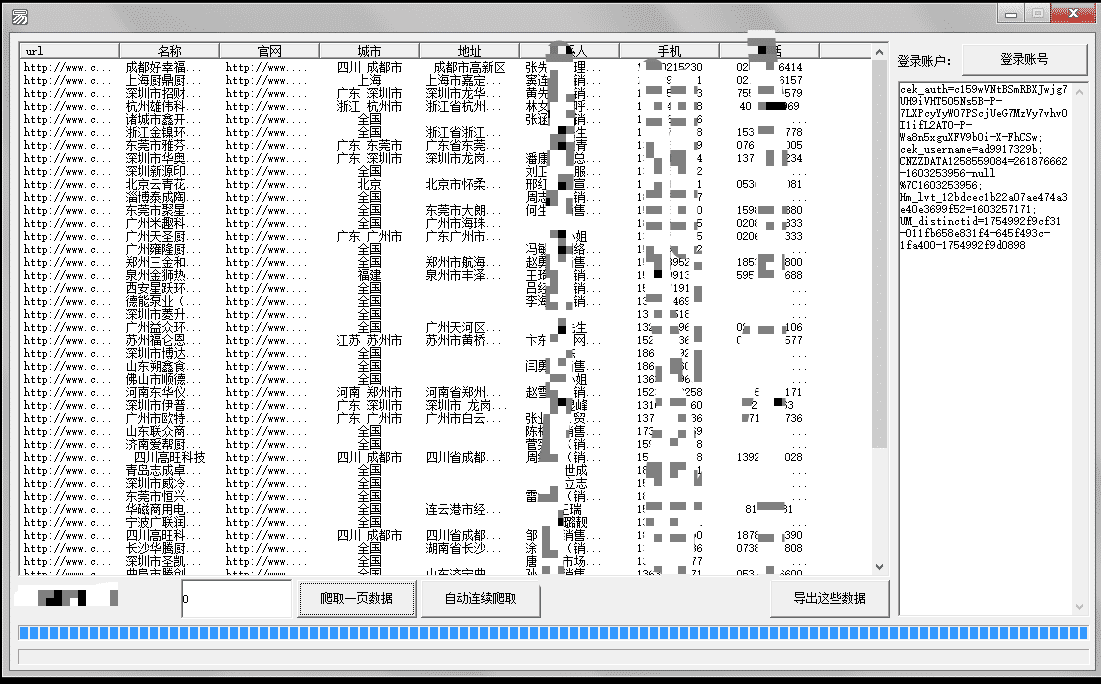
Task: Select the 北京云青花 row in list
Action: tap(160, 184)
